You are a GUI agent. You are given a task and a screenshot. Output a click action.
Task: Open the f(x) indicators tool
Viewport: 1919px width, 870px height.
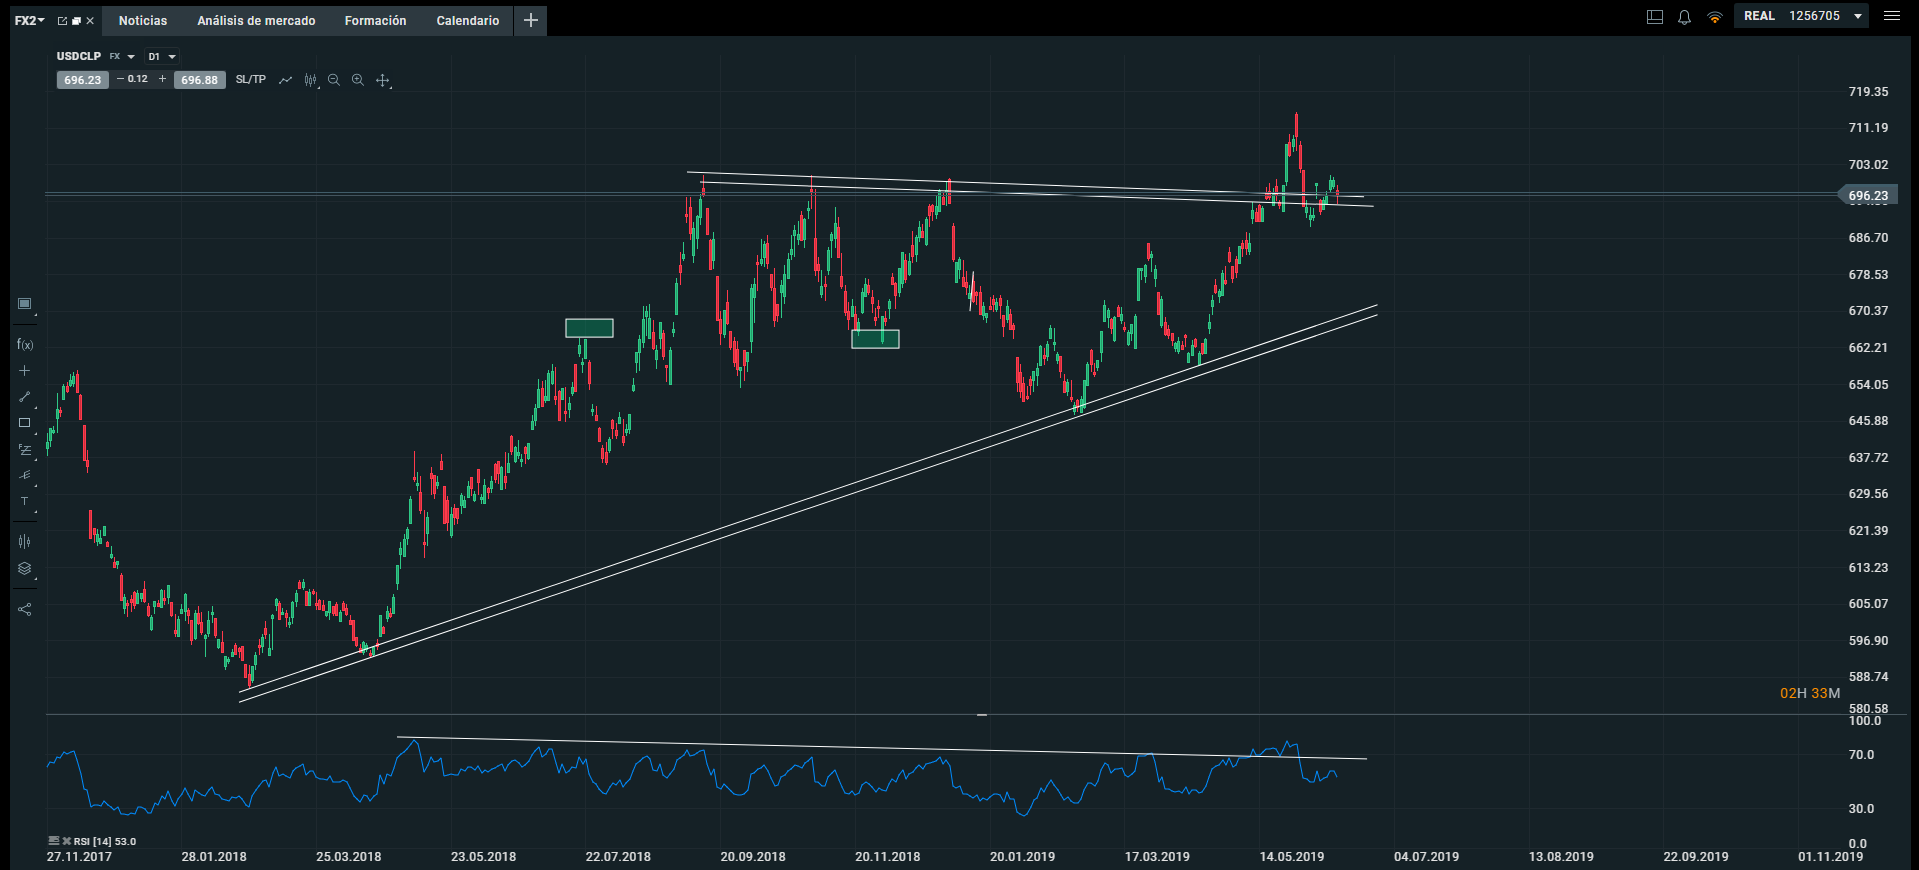pyautogui.click(x=25, y=345)
